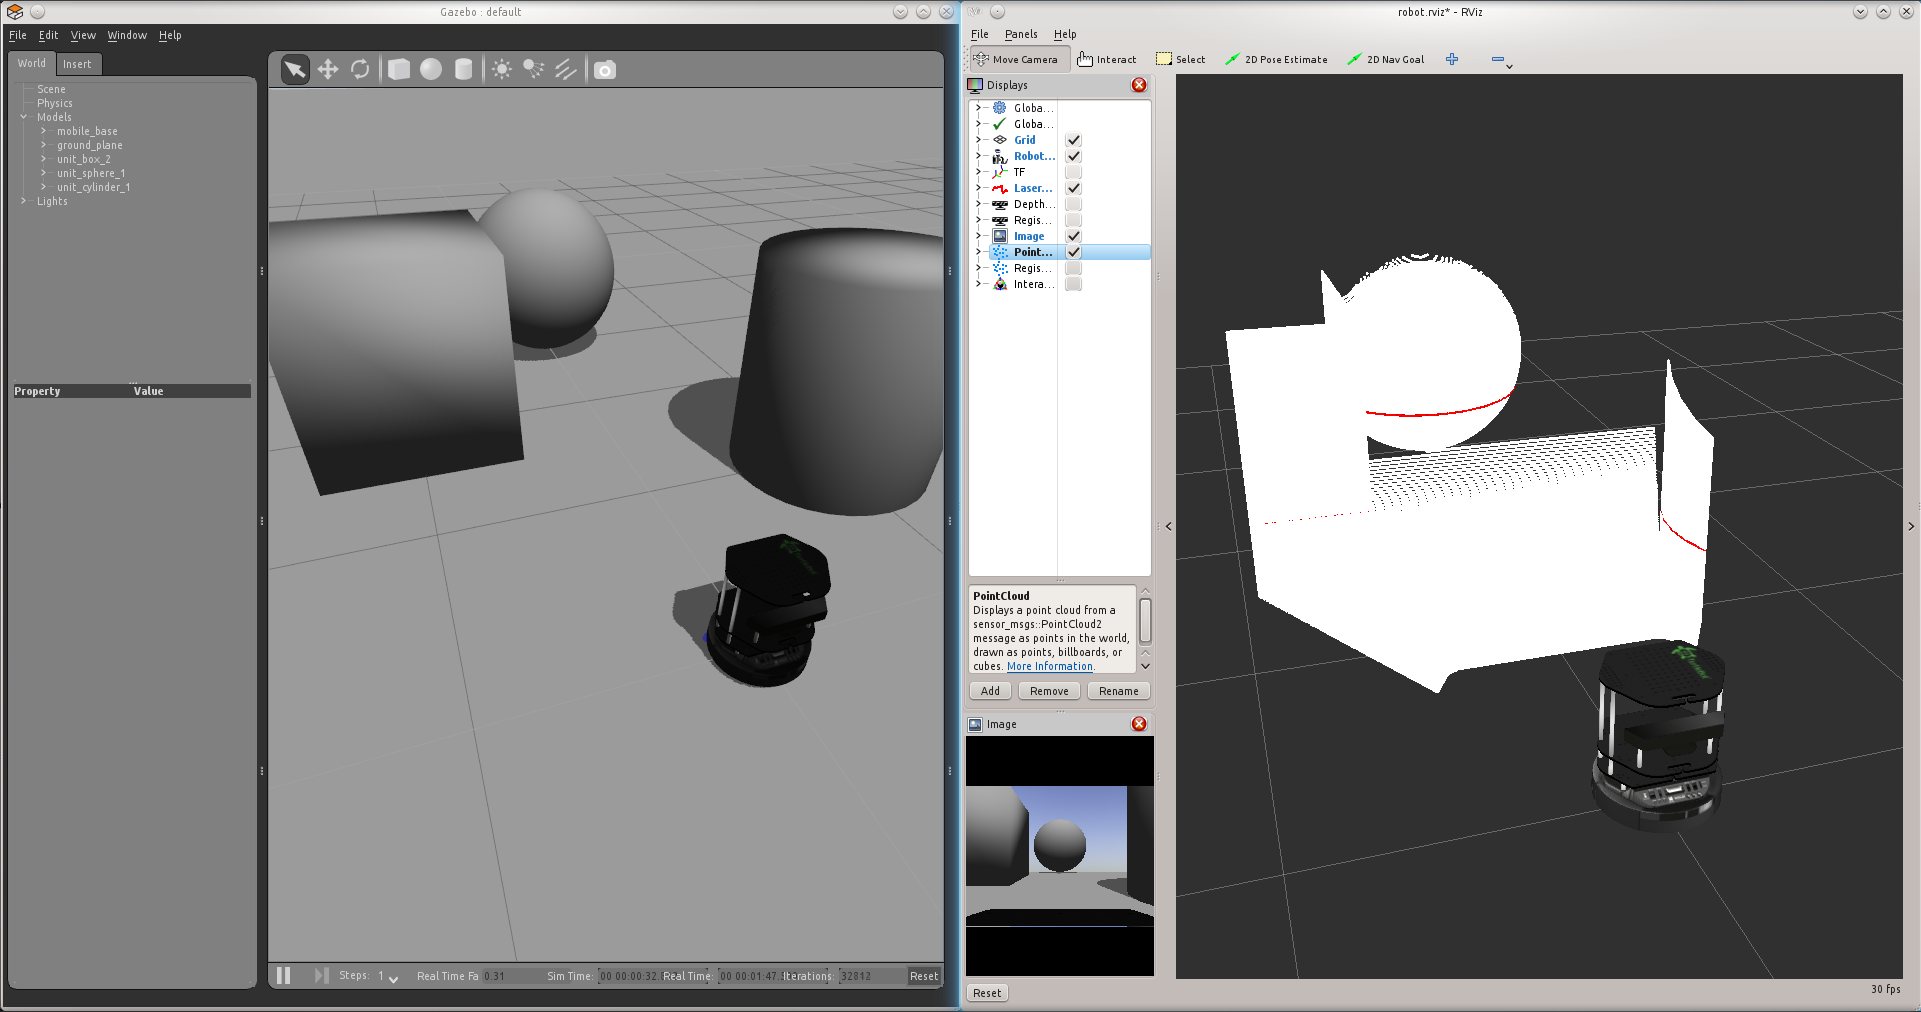Expand the mobile_base model tree item
Image resolution: width=1921 pixels, height=1012 pixels.
coord(43,131)
